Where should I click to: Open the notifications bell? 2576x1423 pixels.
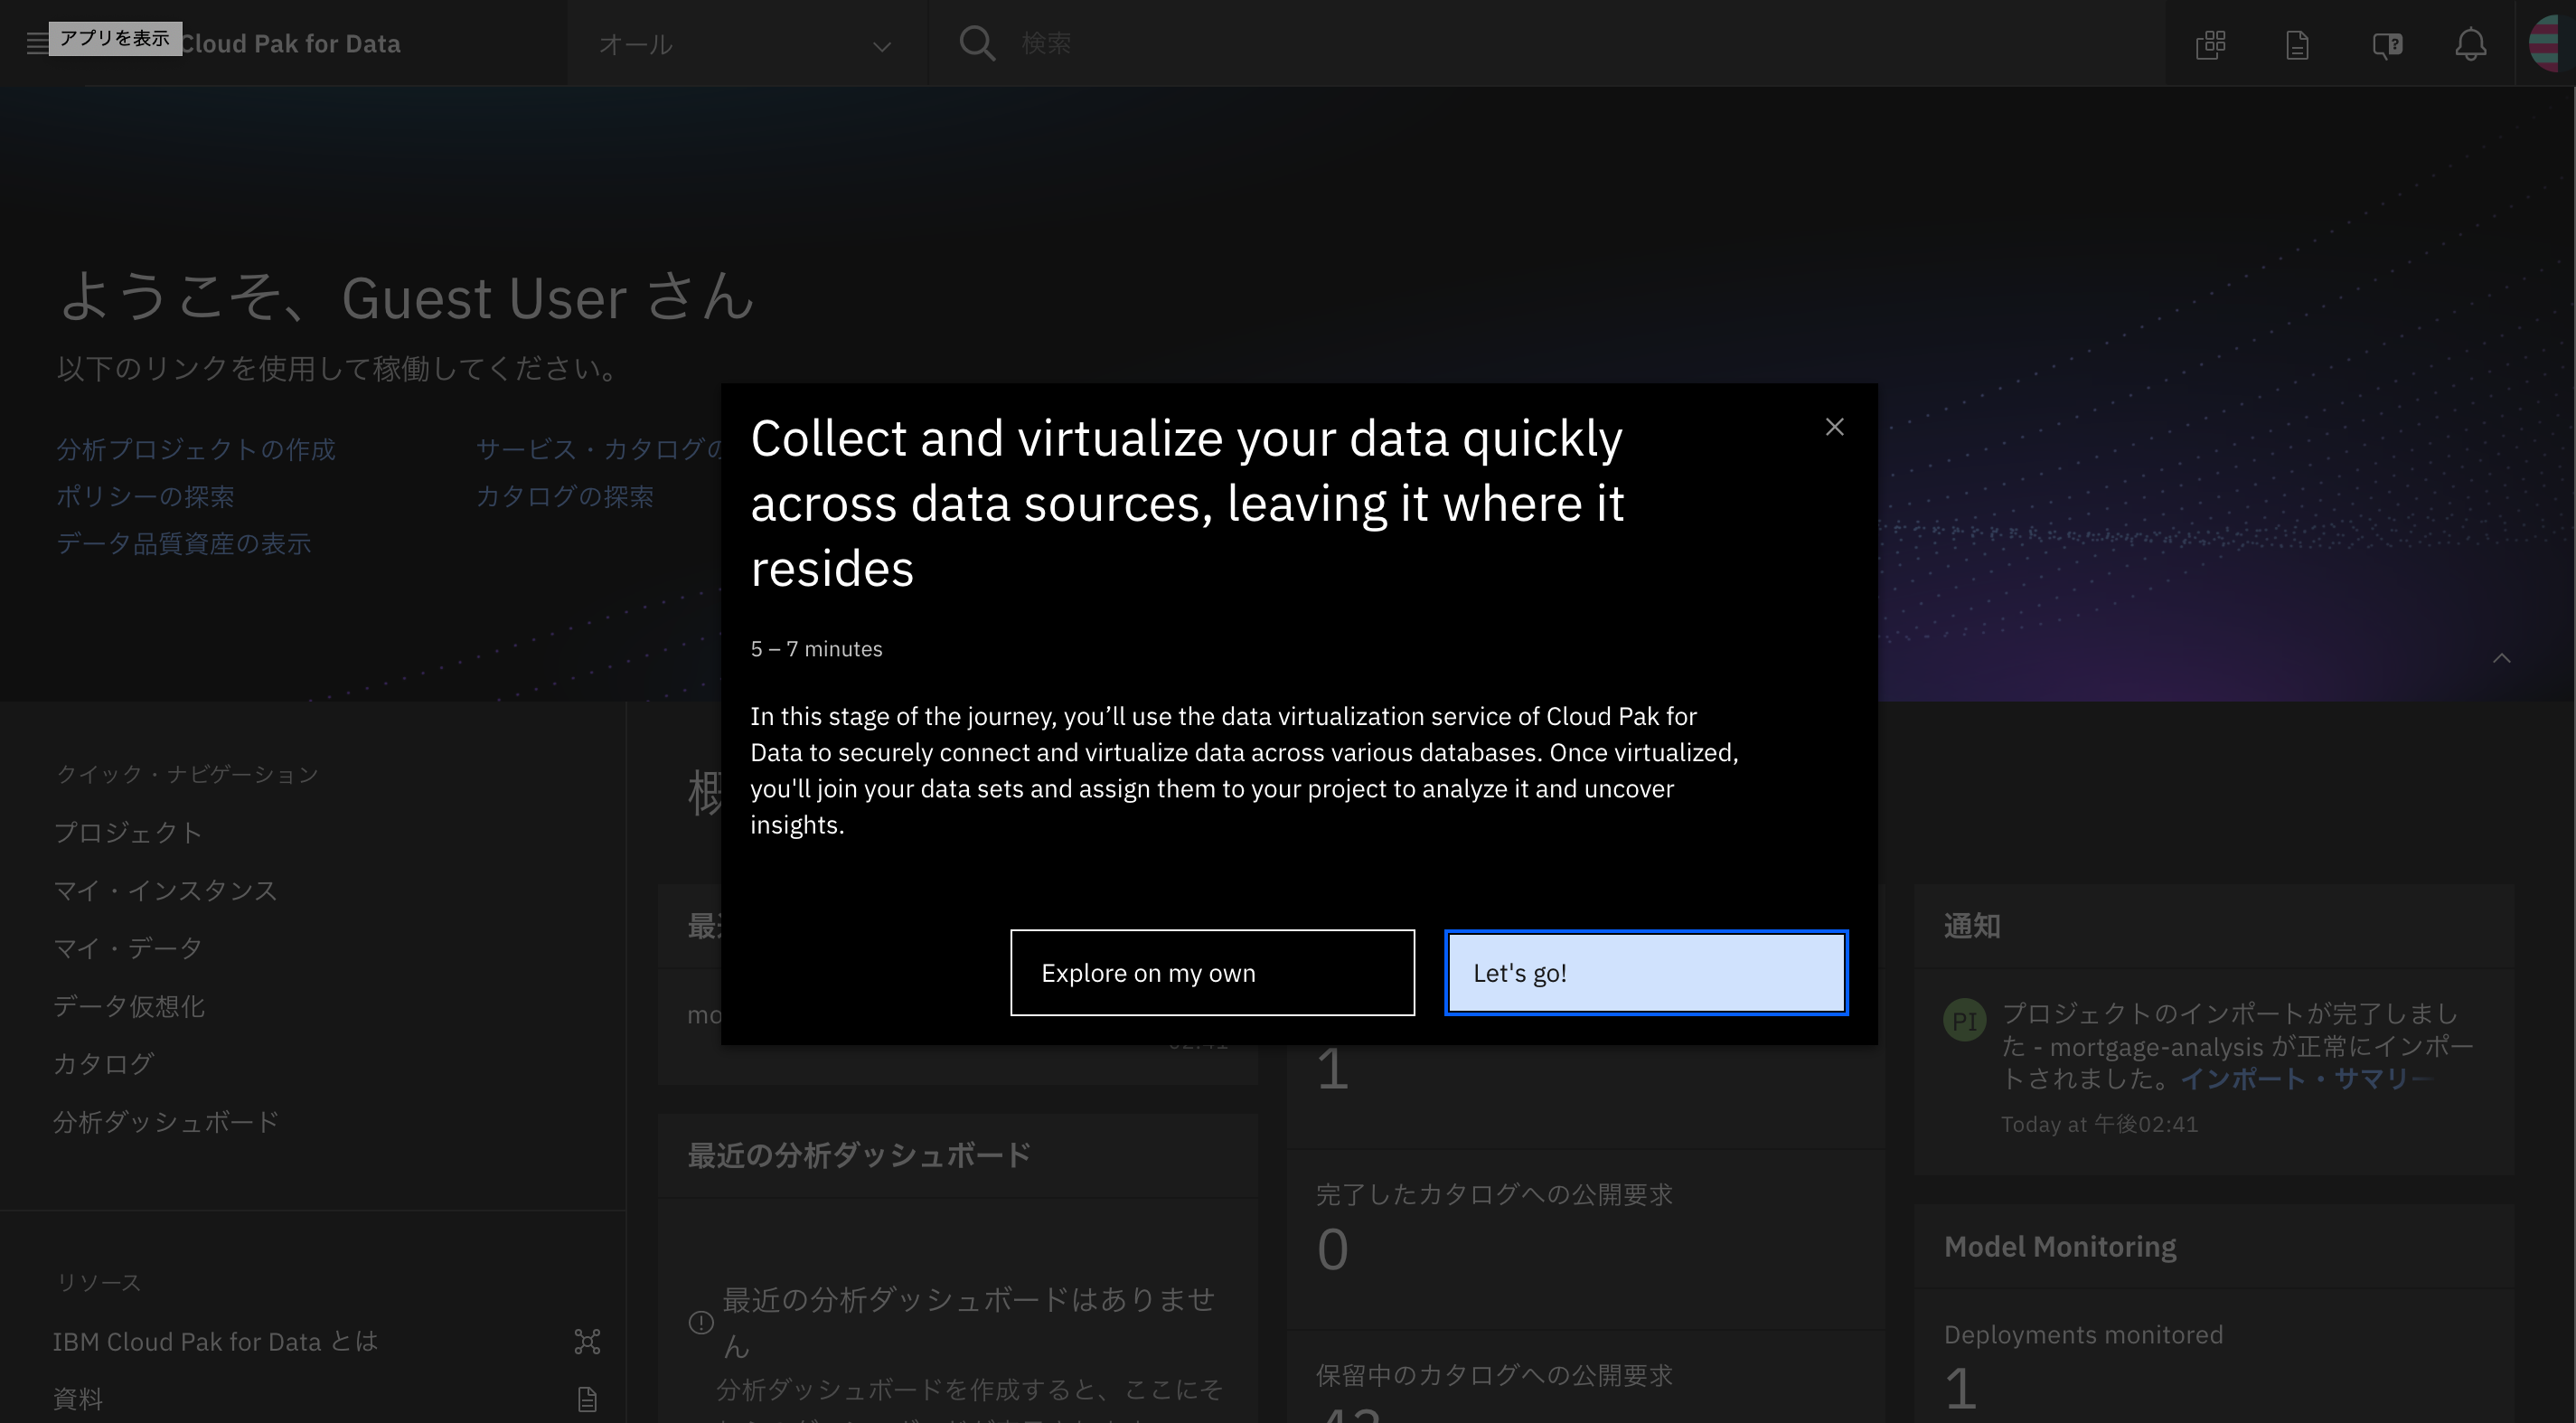[2470, 44]
